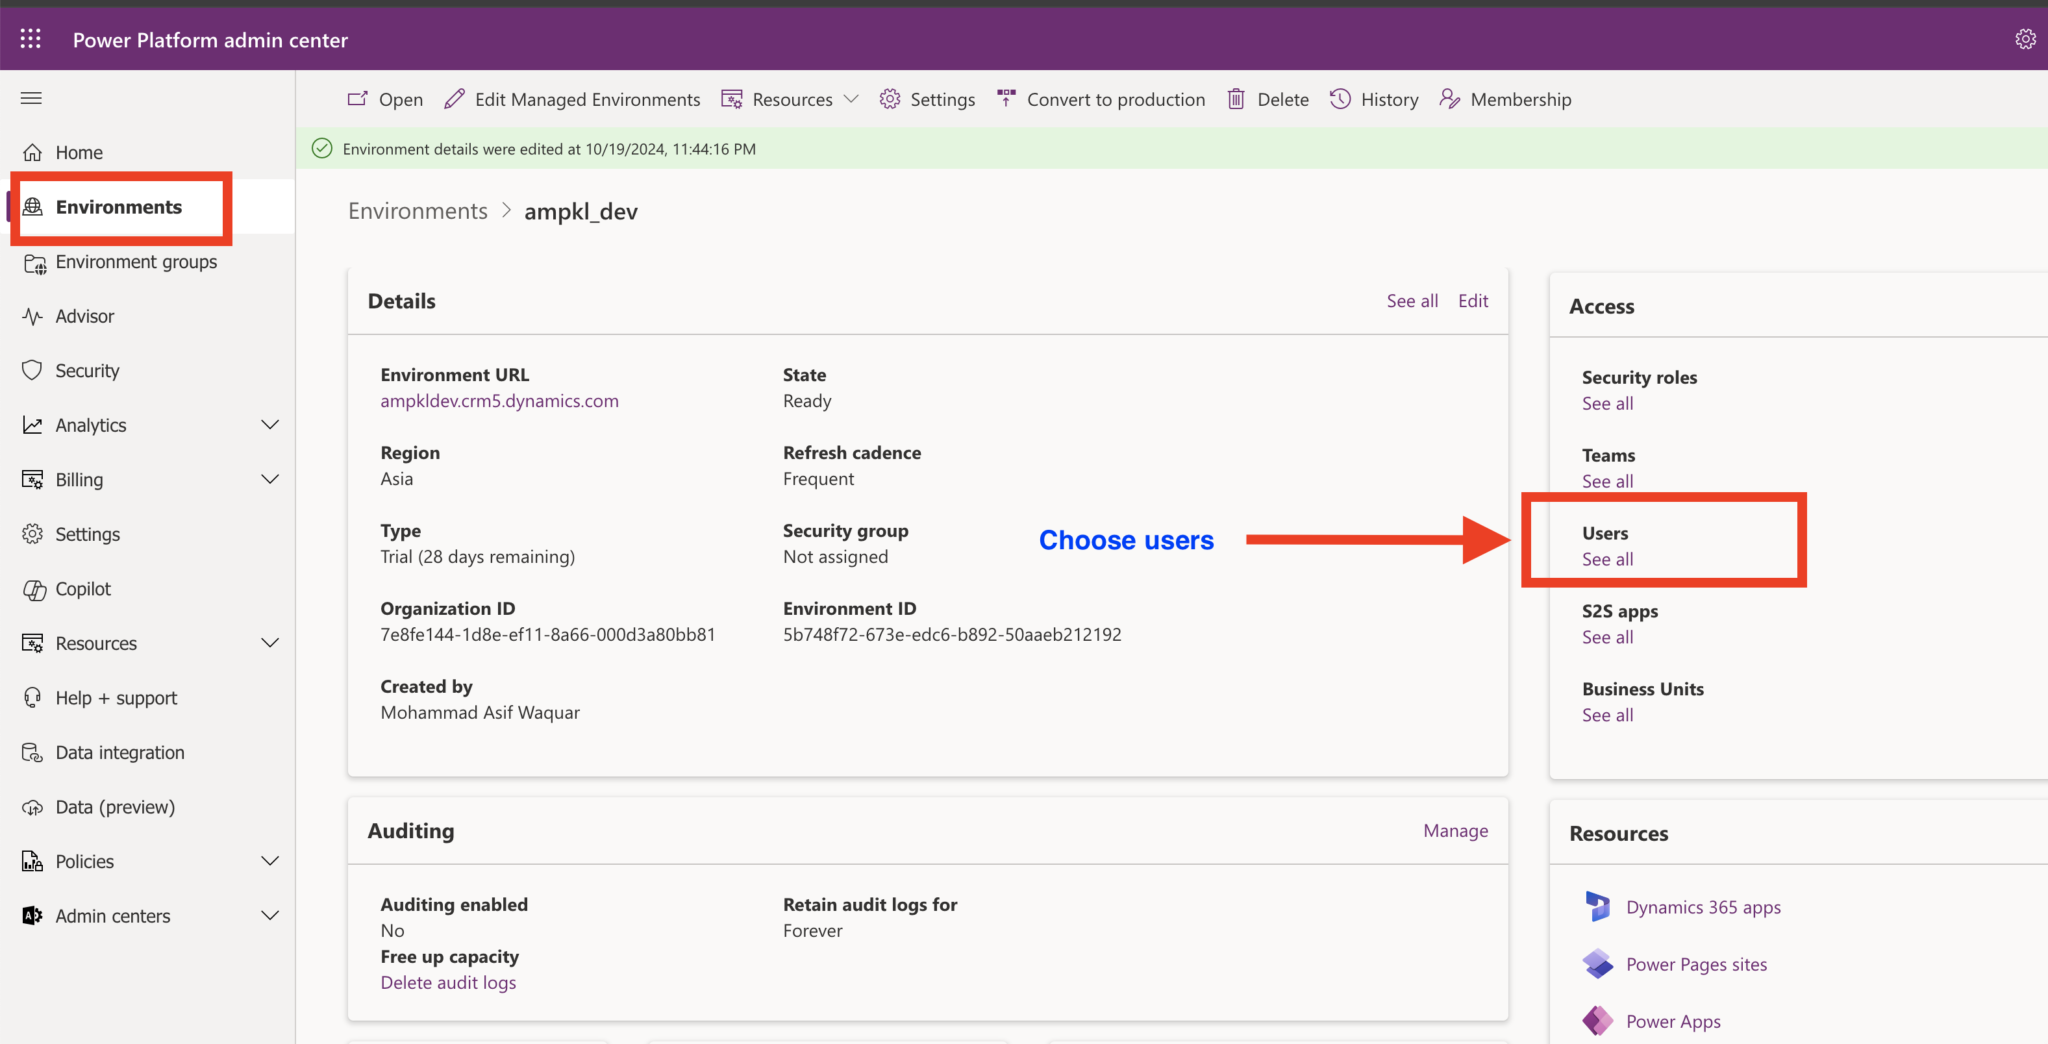
Task: Select Home from the sidebar
Action: (x=78, y=151)
